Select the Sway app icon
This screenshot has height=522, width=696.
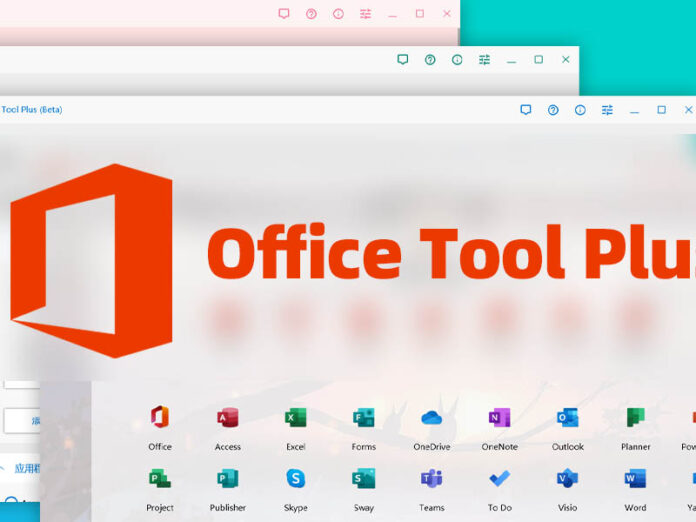[x=364, y=478]
